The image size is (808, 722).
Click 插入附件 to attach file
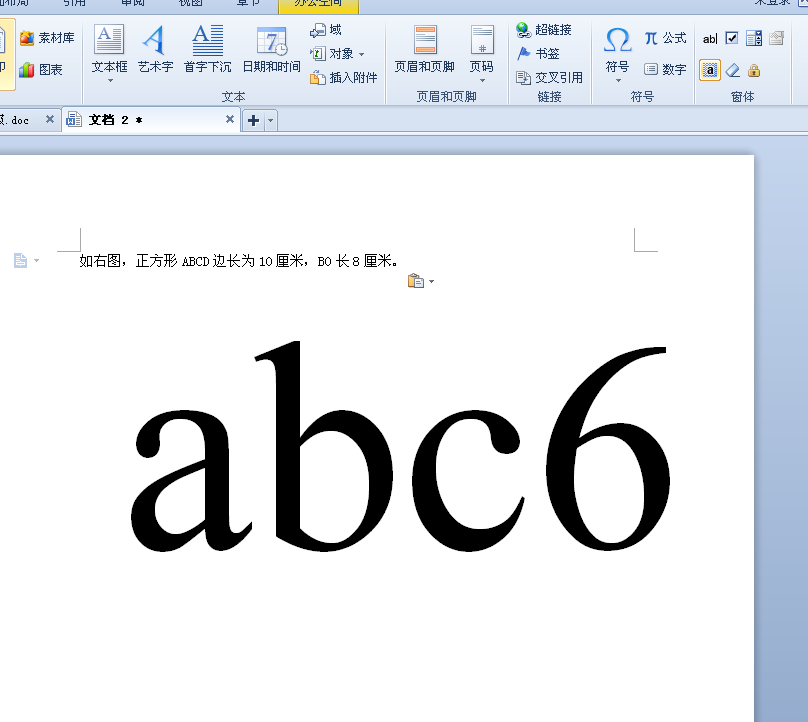point(343,78)
